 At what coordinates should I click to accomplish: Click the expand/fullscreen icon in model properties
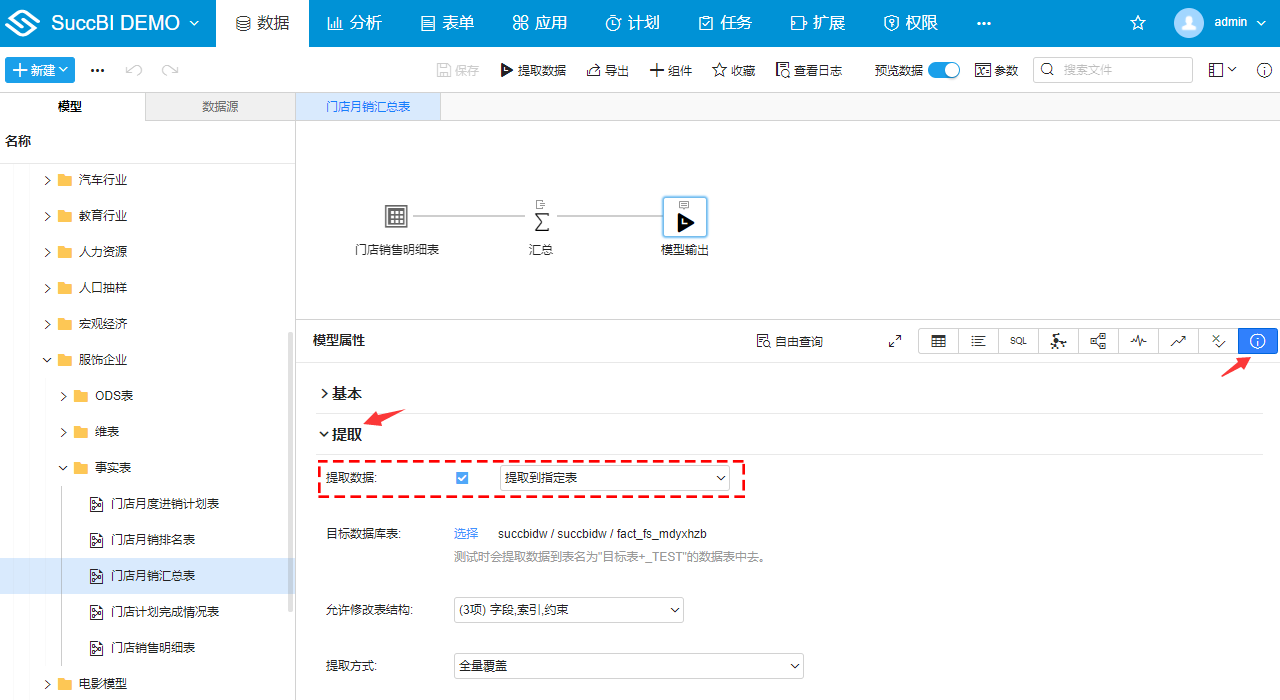click(895, 340)
